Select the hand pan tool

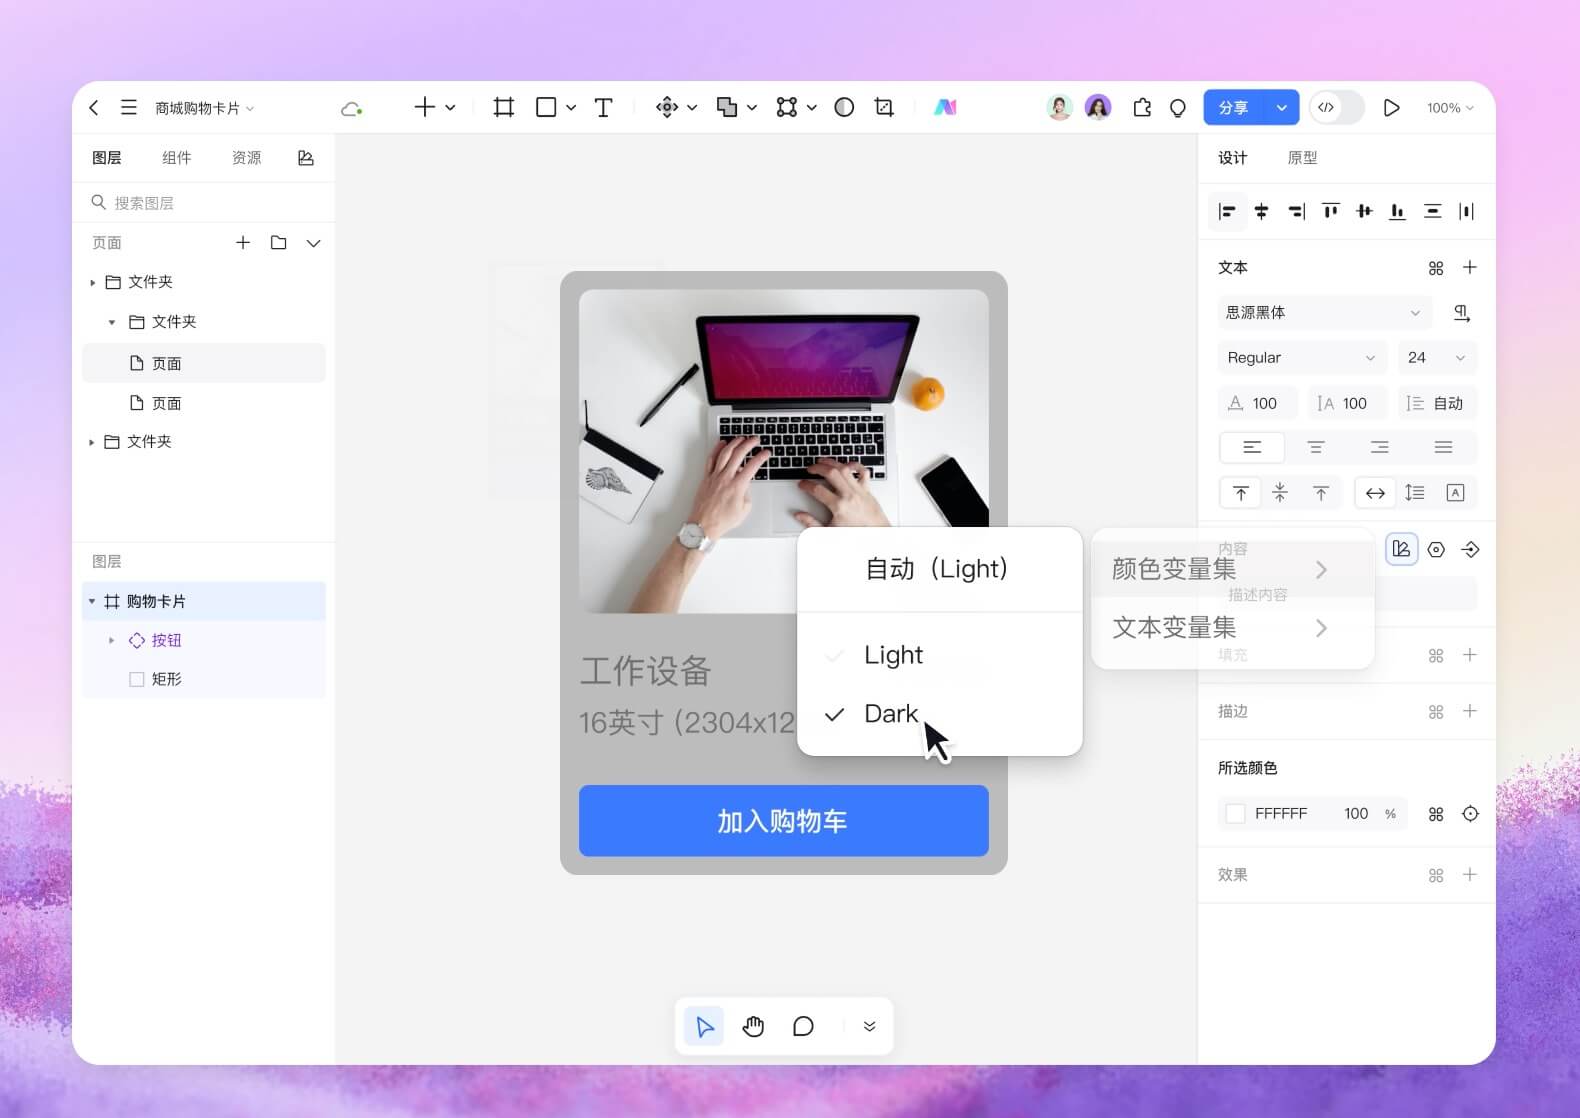[x=753, y=1026]
